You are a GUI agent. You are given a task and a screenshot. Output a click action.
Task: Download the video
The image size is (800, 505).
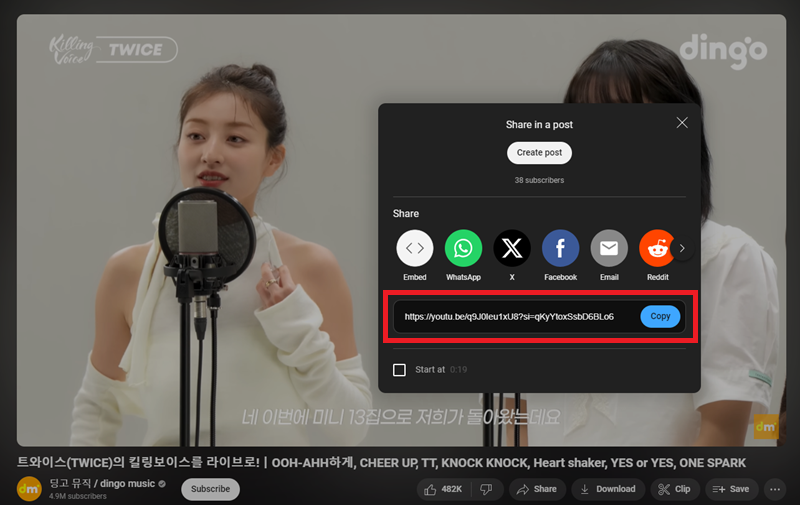pos(607,489)
